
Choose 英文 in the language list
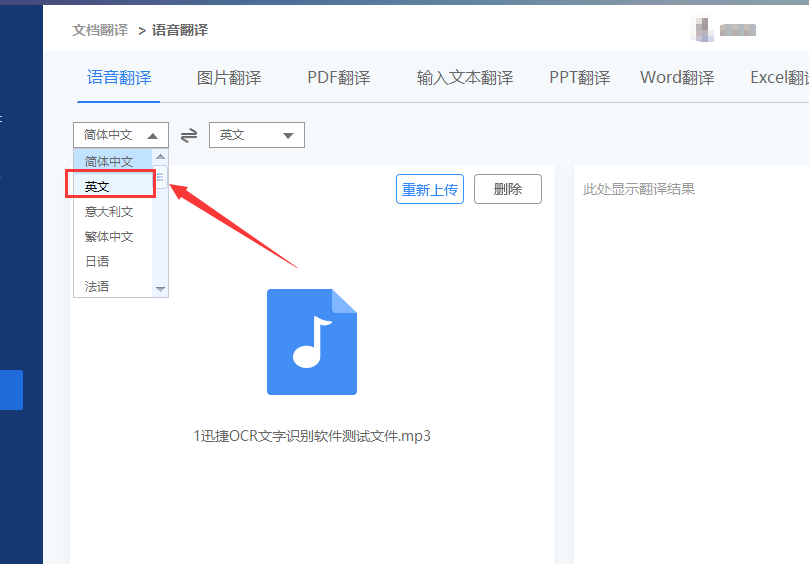click(x=113, y=186)
